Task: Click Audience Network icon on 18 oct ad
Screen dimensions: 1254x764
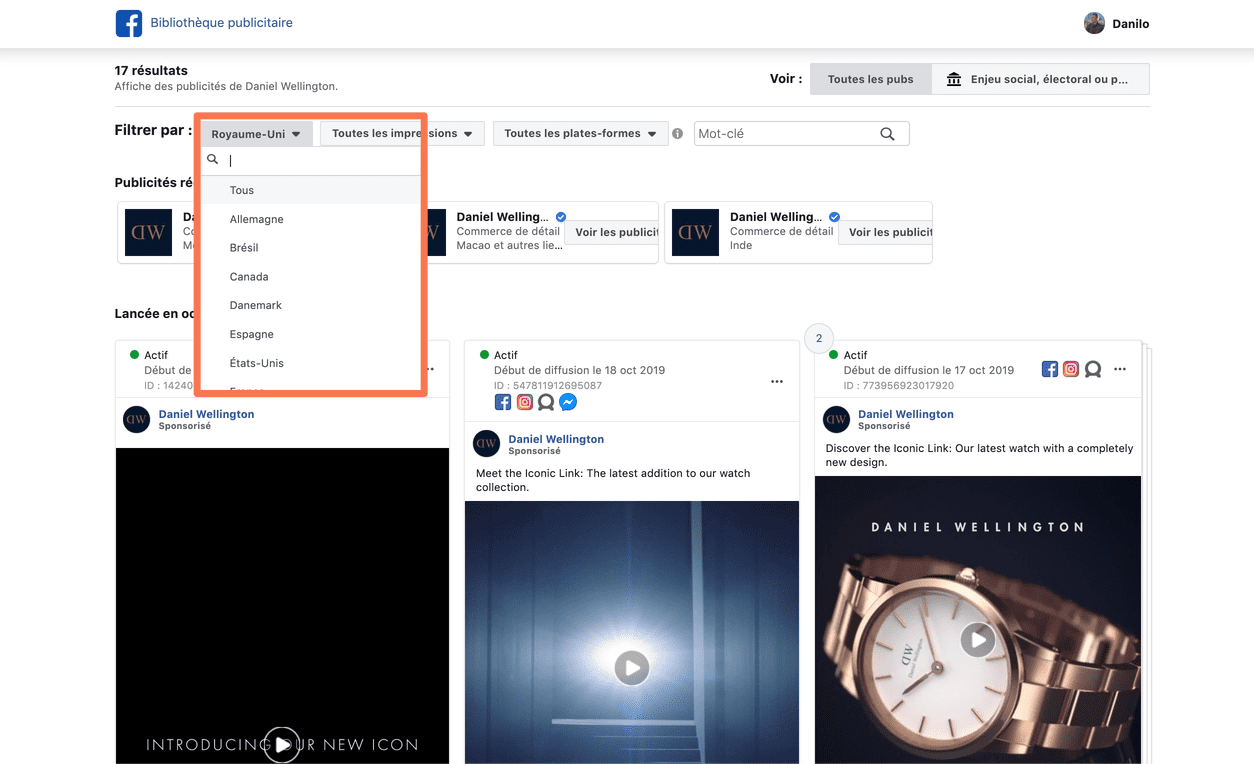Action: coord(546,402)
